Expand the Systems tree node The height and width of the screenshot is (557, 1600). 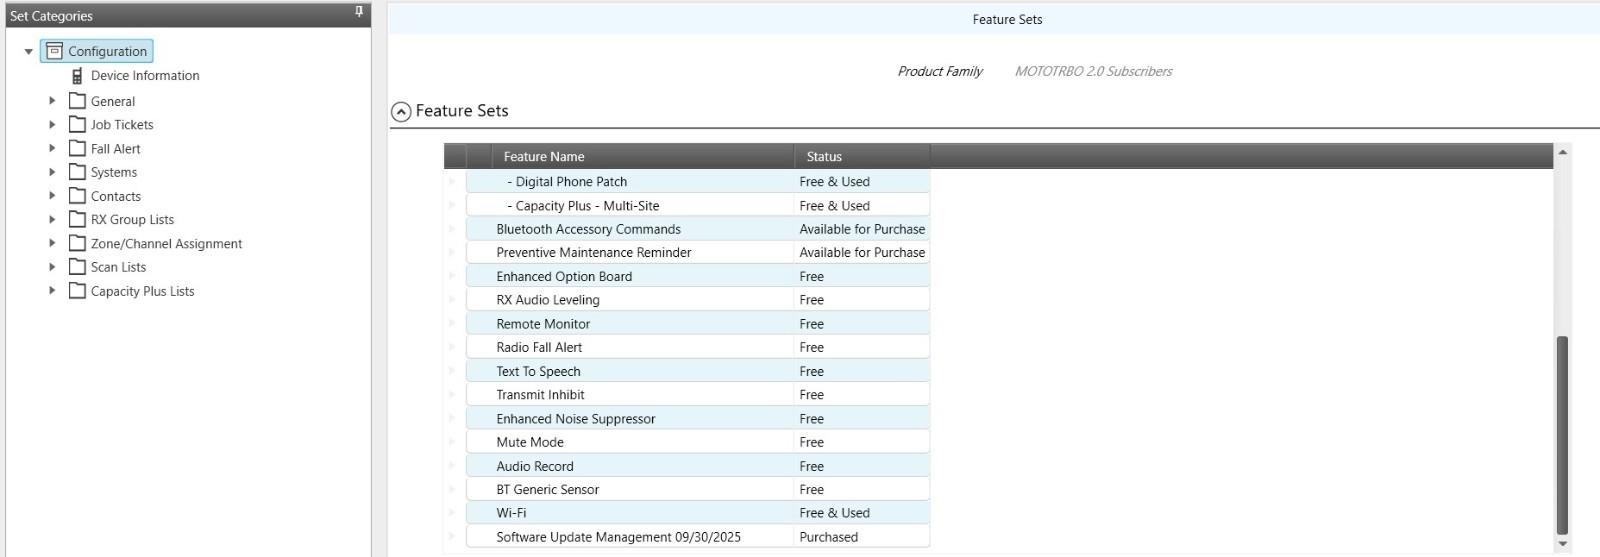[x=52, y=172]
